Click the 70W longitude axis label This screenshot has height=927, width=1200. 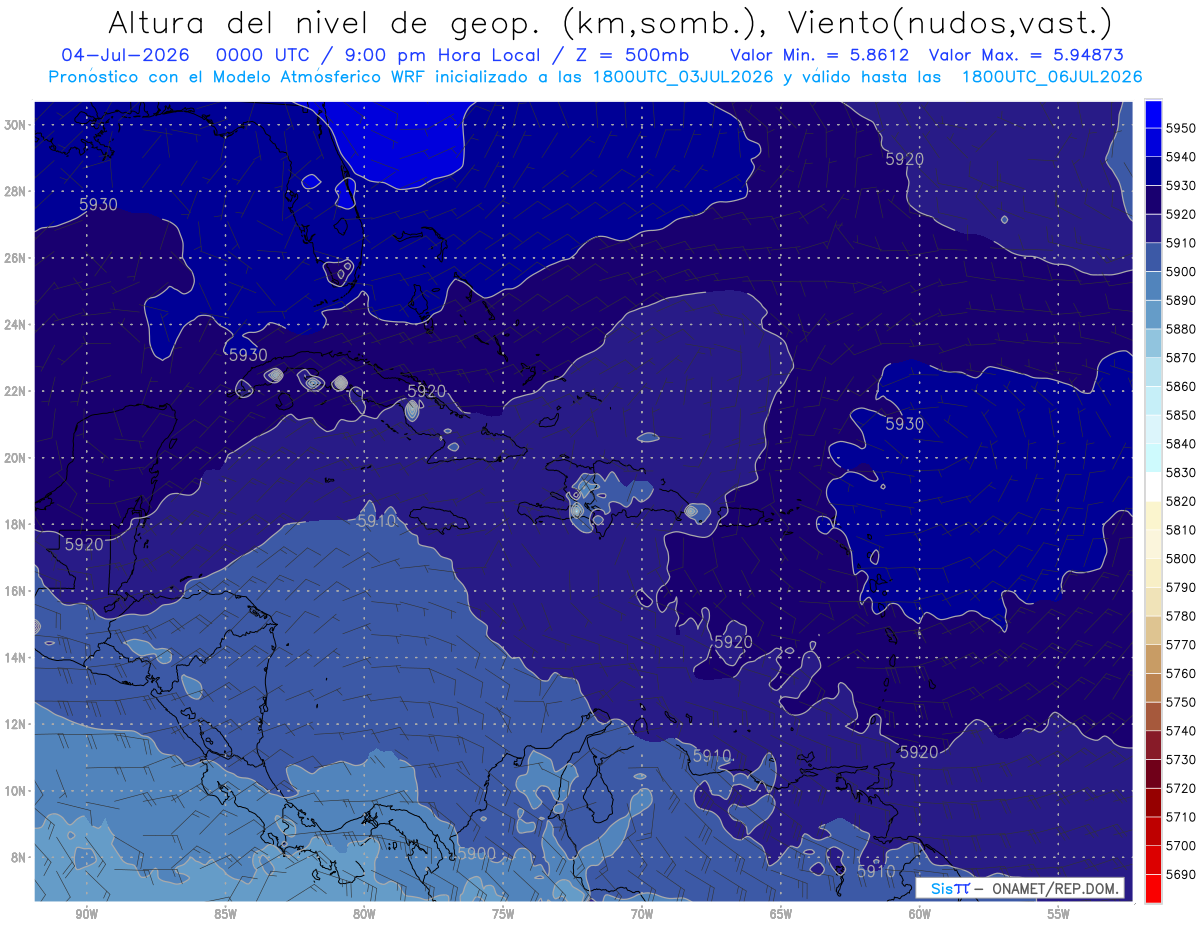(642, 914)
